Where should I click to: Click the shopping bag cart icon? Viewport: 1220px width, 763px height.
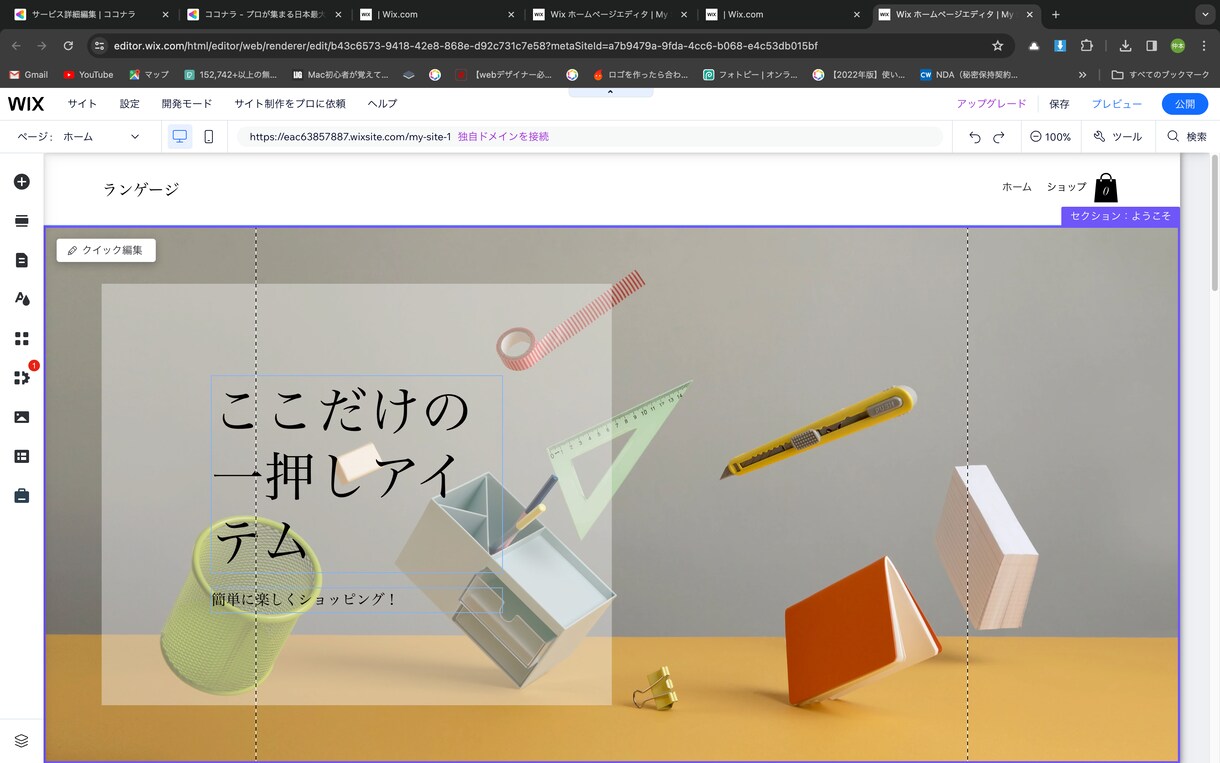(1105, 188)
